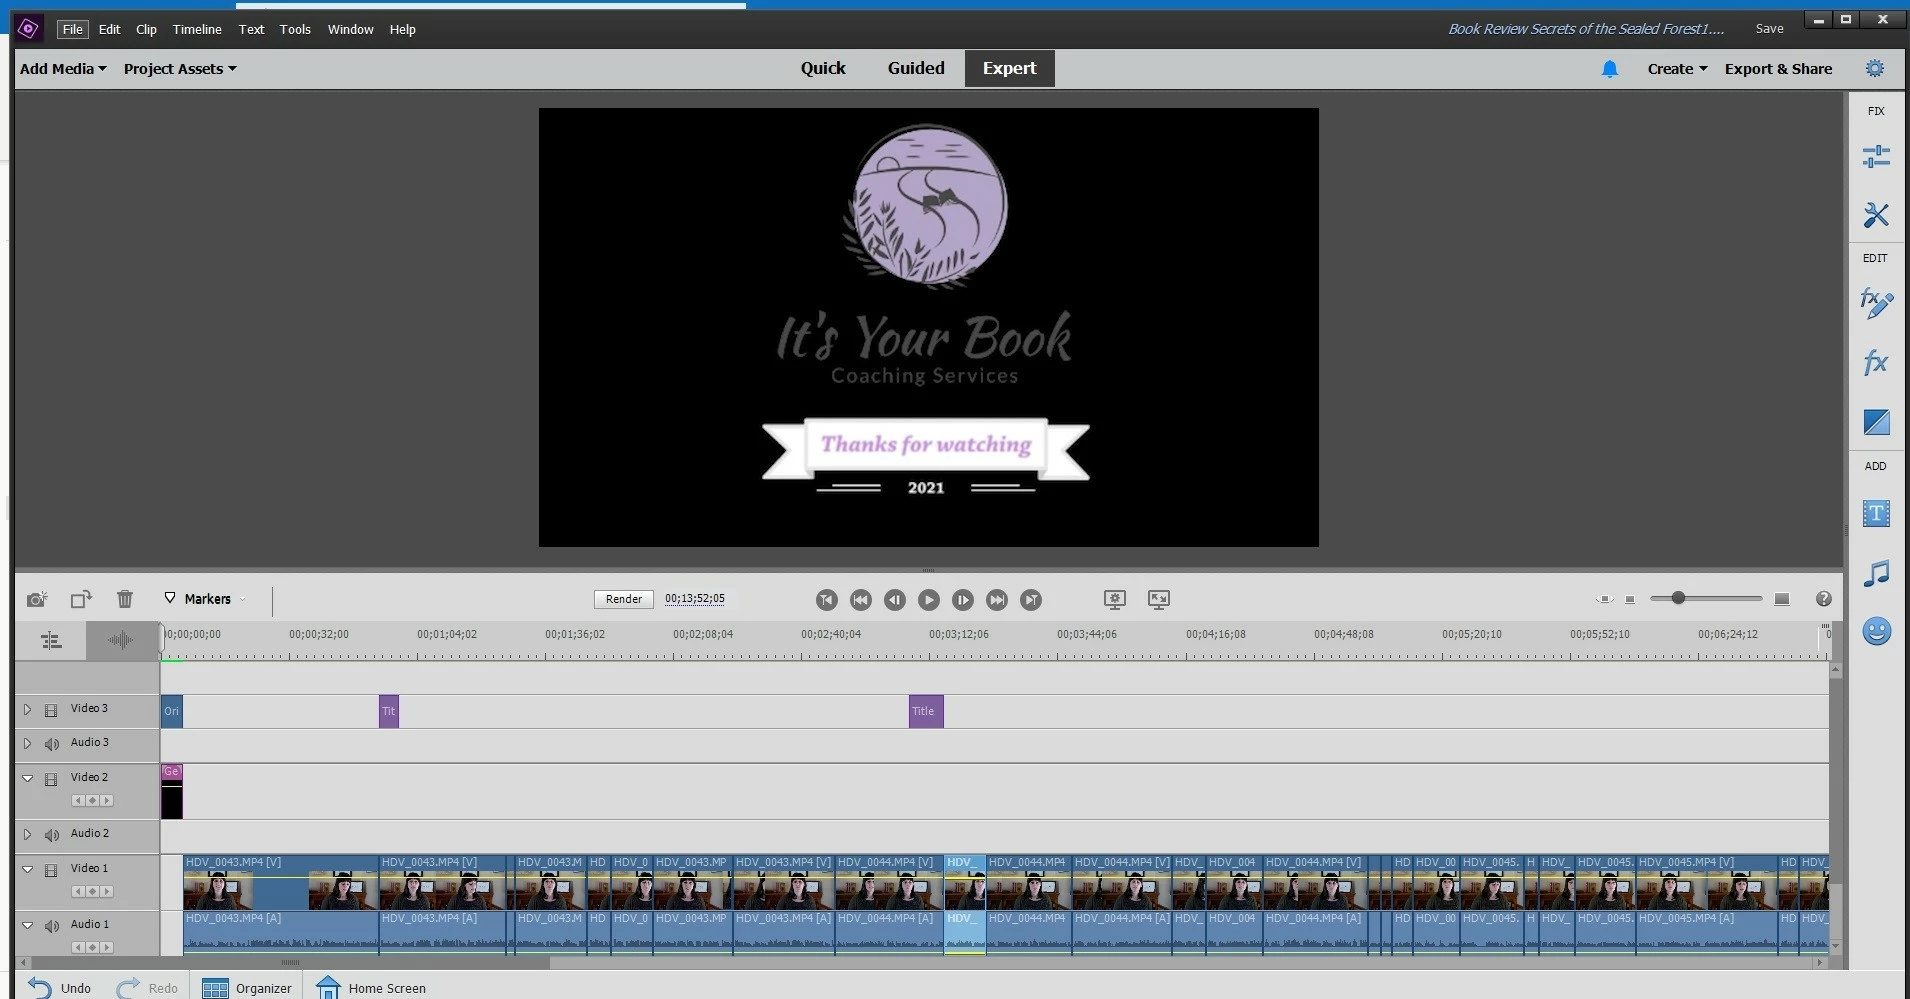Image resolution: width=1910 pixels, height=999 pixels.
Task: Open the render quality monitor icon
Action: coord(1115,599)
